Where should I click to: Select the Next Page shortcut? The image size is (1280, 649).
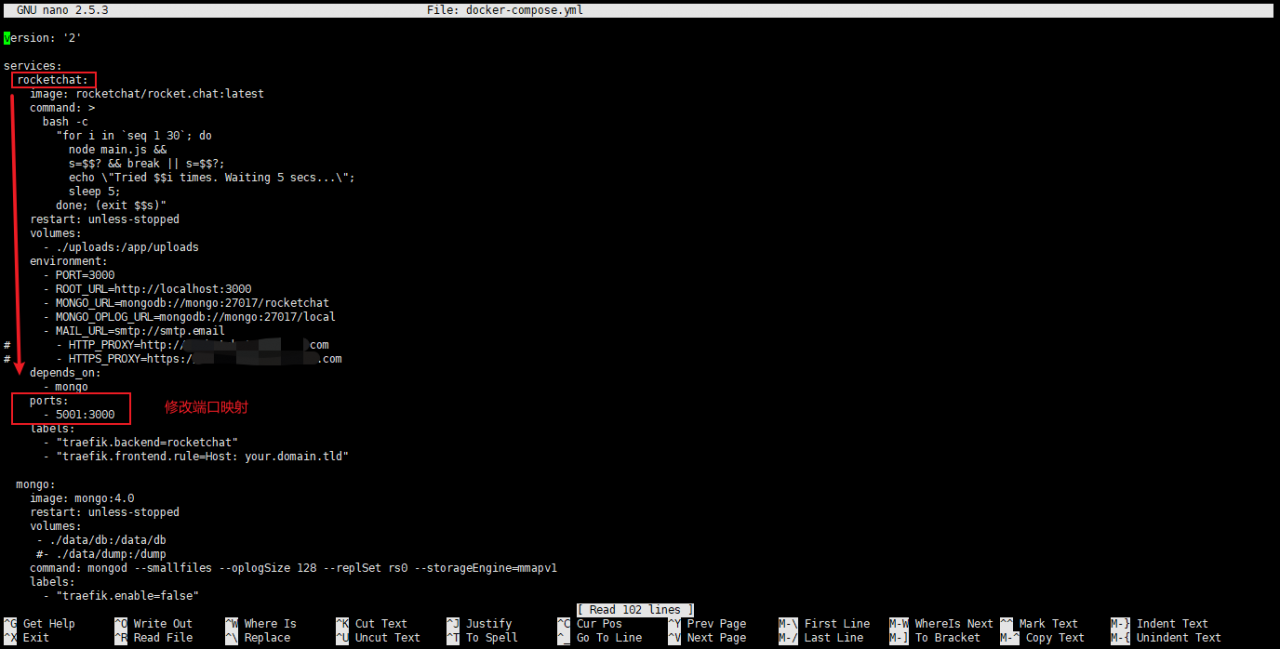707,638
